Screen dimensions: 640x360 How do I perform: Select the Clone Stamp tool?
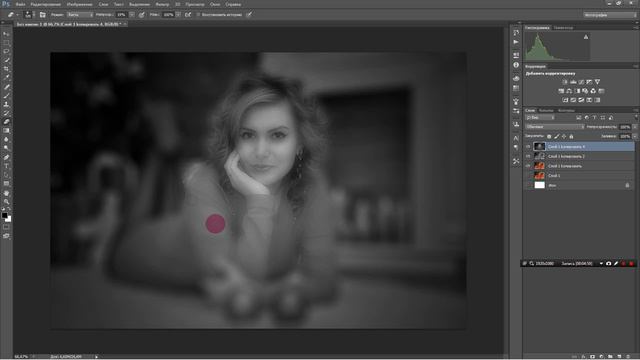tap(6, 104)
